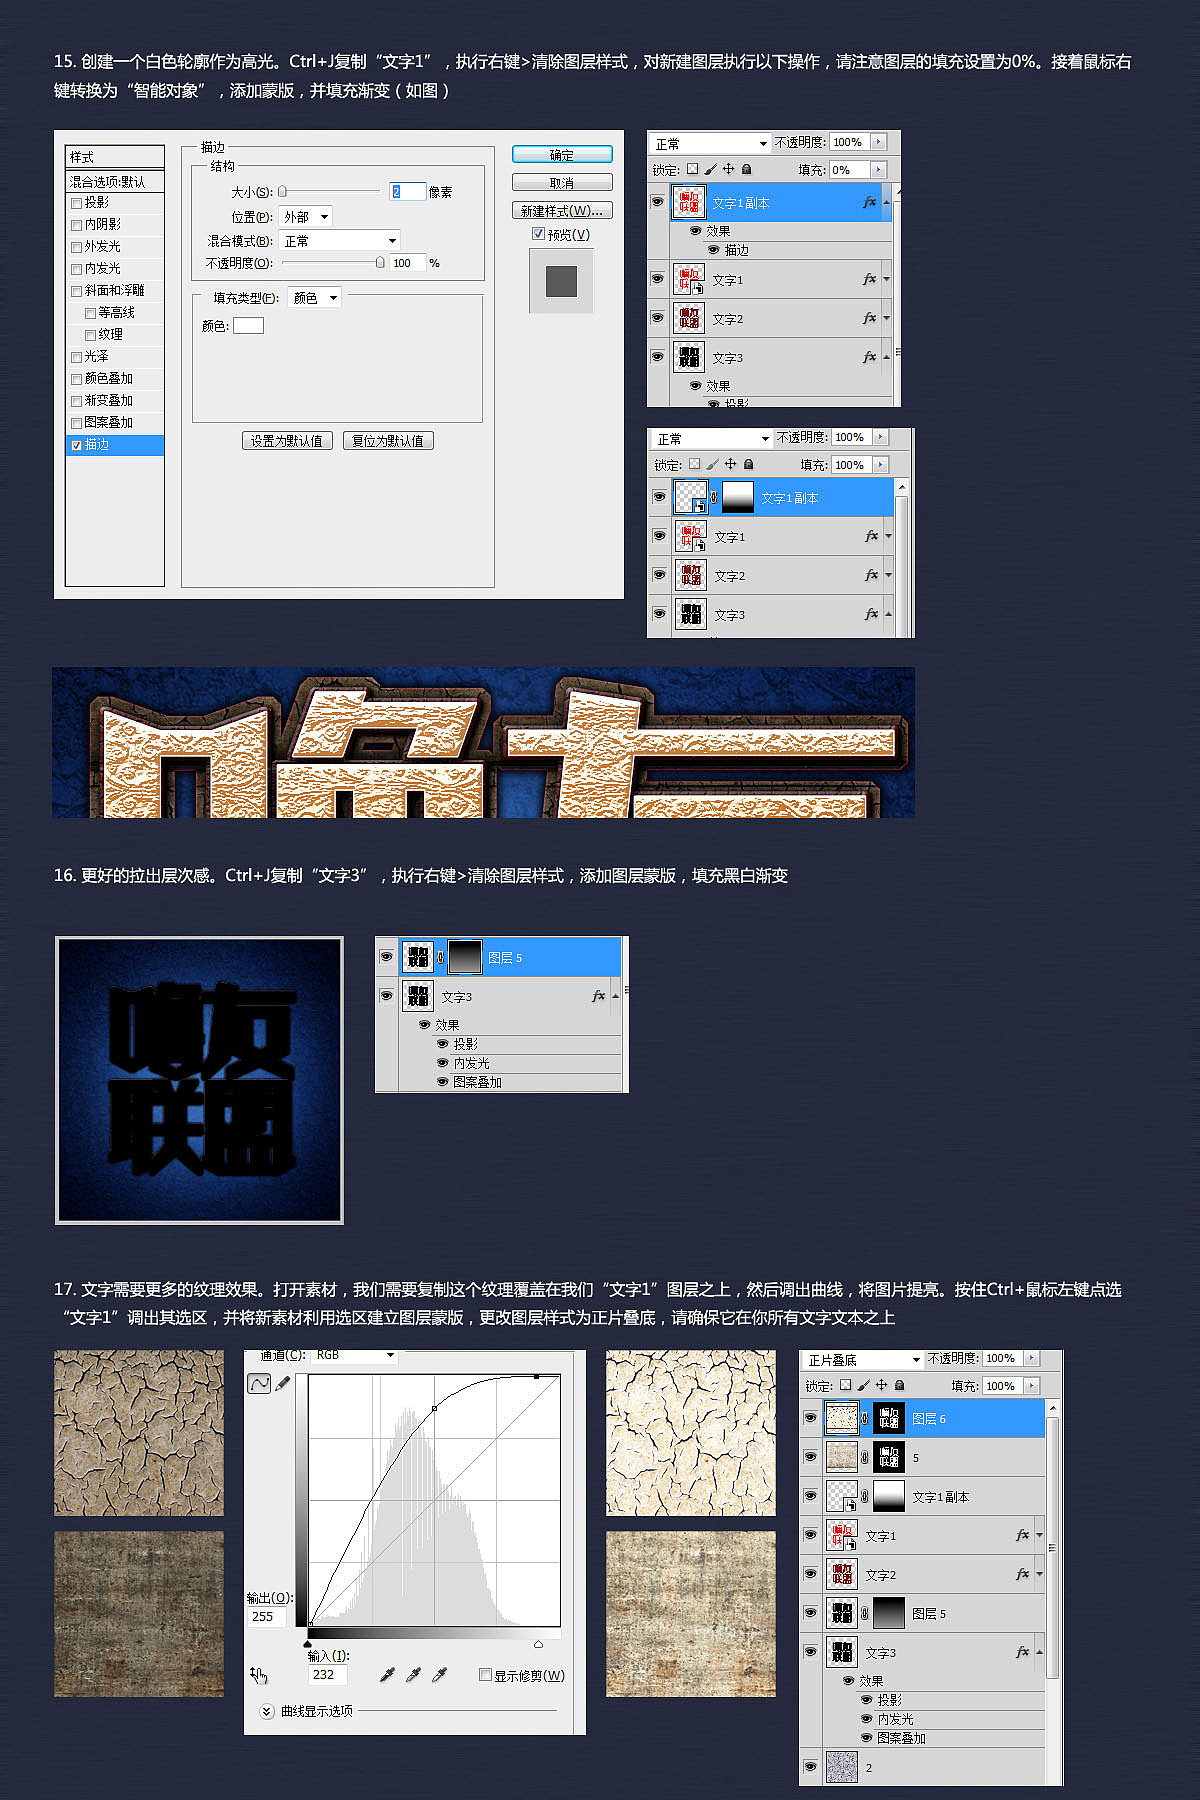Click lock image pixels brush icon in the 0% fill Layers panel

710,169
